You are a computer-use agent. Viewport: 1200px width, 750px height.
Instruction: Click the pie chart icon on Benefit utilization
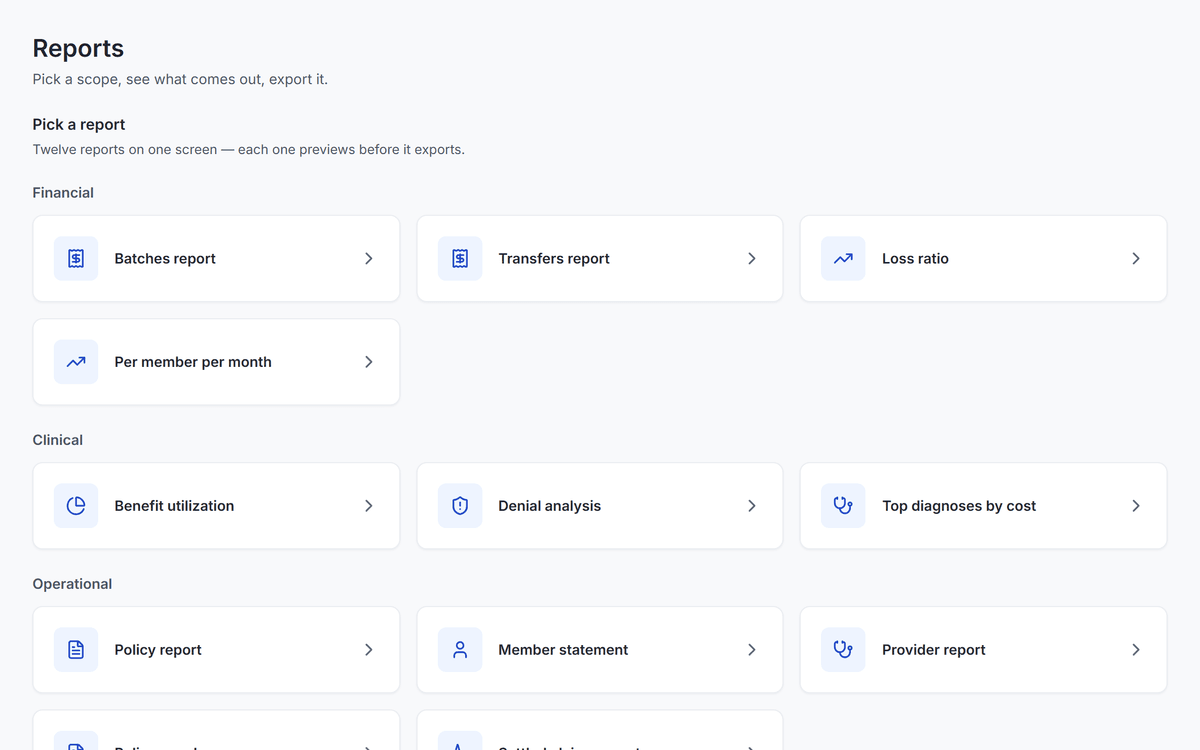click(x=76, y=506)
